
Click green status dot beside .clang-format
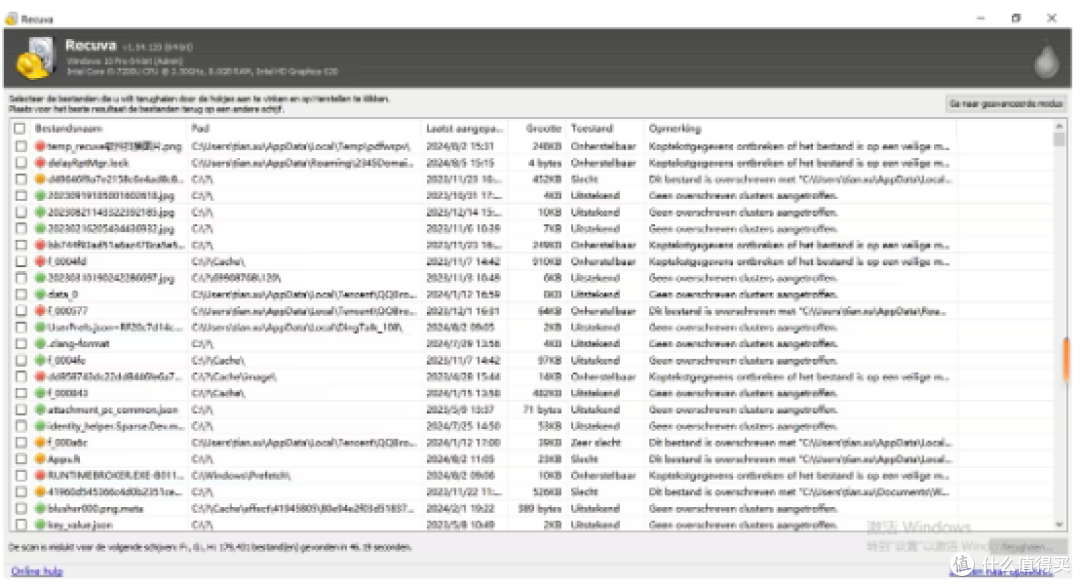[x=41, y=344]
